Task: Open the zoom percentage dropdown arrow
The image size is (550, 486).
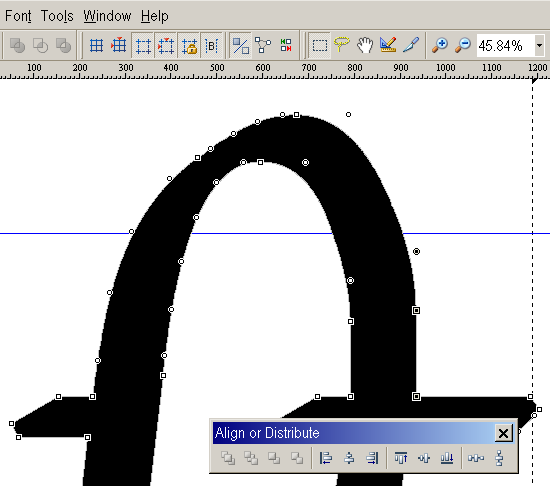Action: [x=539, y=46]
